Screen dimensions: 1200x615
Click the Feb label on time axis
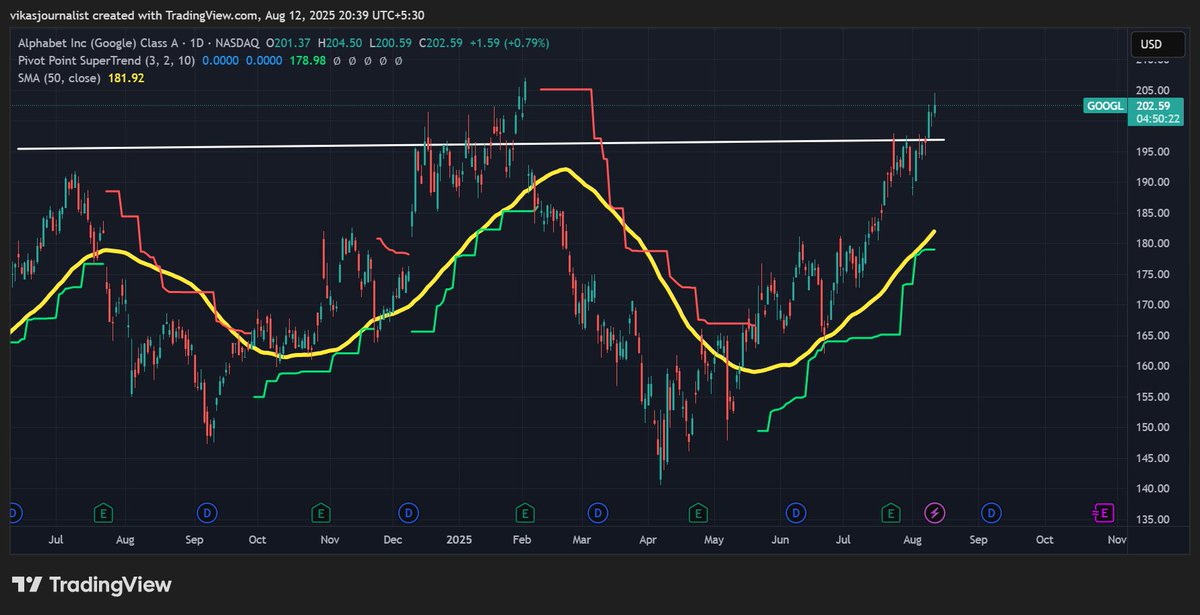(521, 539)
